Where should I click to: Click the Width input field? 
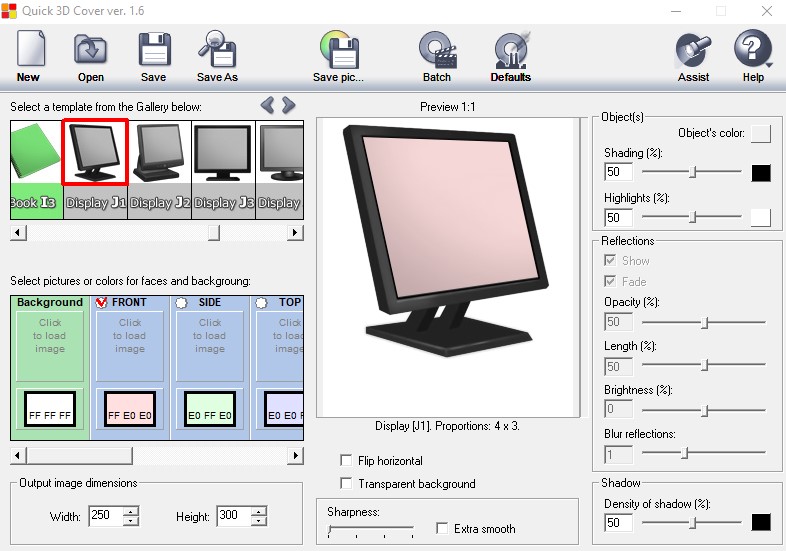point(106,515)
